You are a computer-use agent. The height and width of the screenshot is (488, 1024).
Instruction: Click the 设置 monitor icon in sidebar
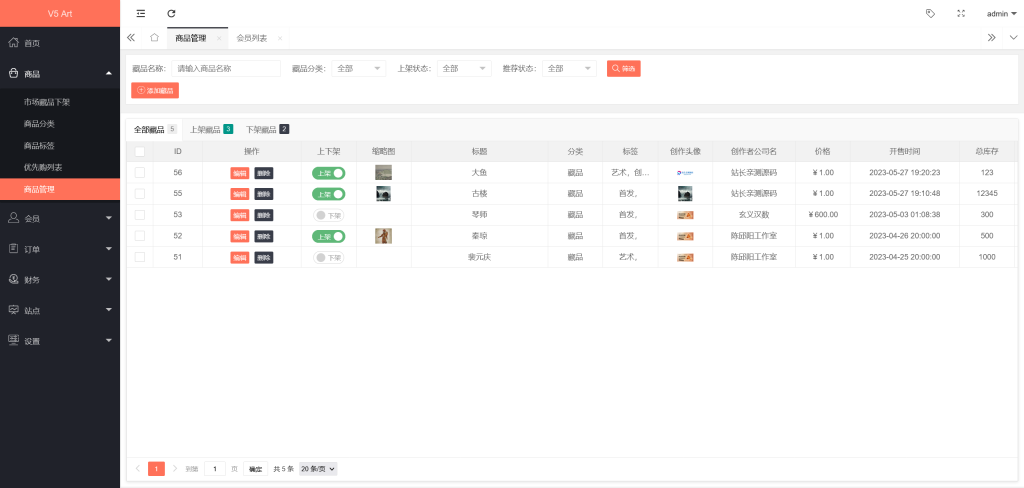pyautogui.click(x=13, y=340)
